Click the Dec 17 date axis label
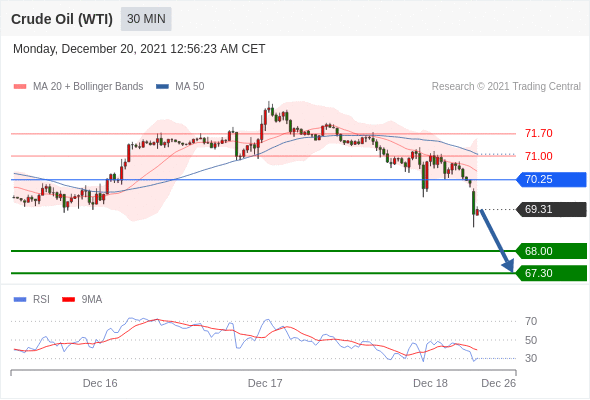Image resolution: width=590 pixels, height=400 pixels. click(x=265, y=383)
